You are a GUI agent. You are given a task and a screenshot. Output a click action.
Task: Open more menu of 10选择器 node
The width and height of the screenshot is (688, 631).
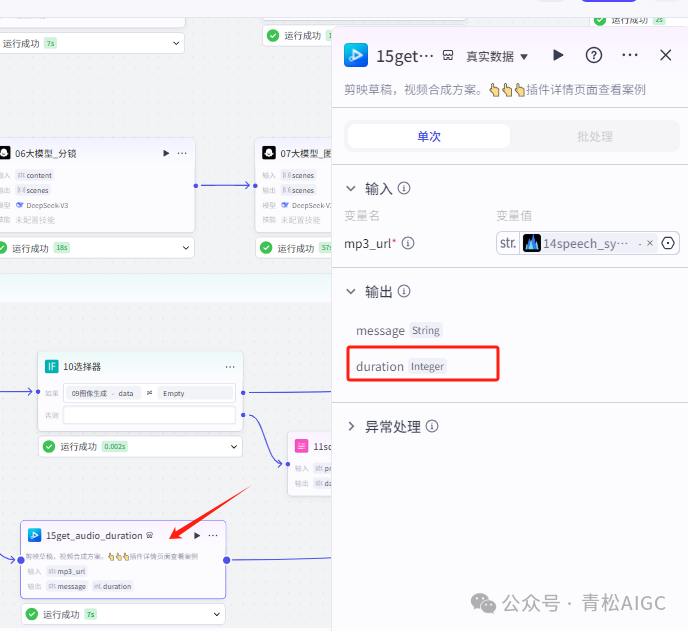point(230,367)
